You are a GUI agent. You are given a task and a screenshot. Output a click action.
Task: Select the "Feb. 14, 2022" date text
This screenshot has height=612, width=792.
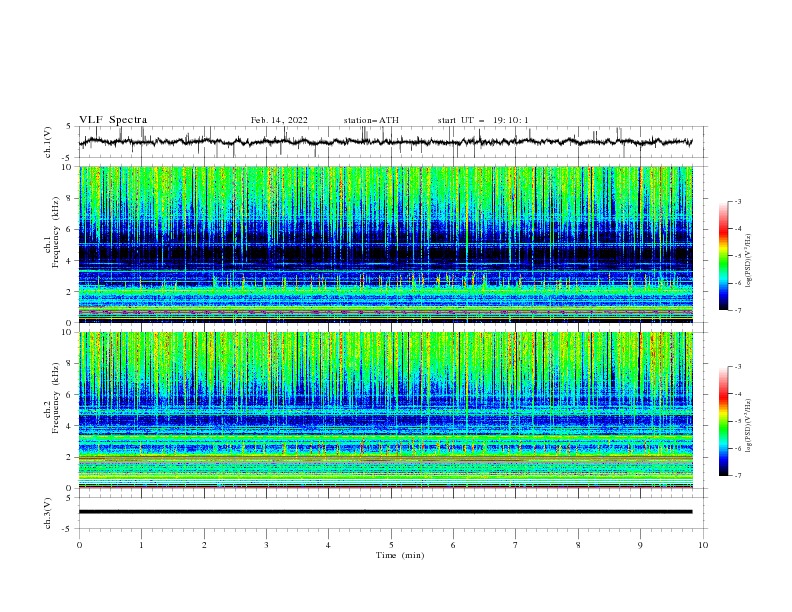[279, 120]
